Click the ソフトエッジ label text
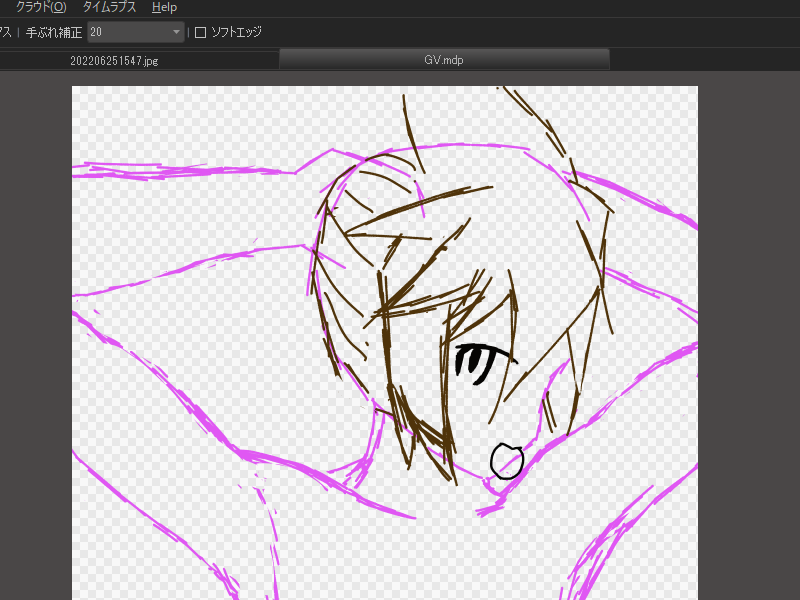800x600 pixels. coord(236,32)
